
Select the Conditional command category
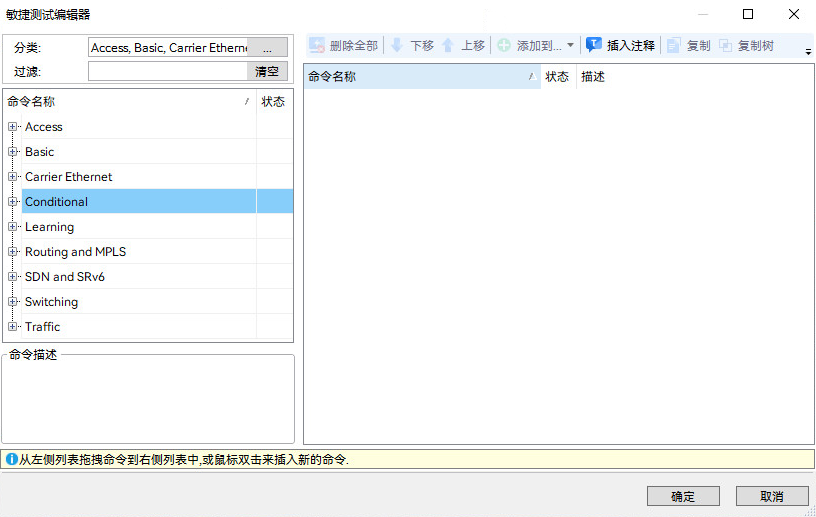pos(56,202)
